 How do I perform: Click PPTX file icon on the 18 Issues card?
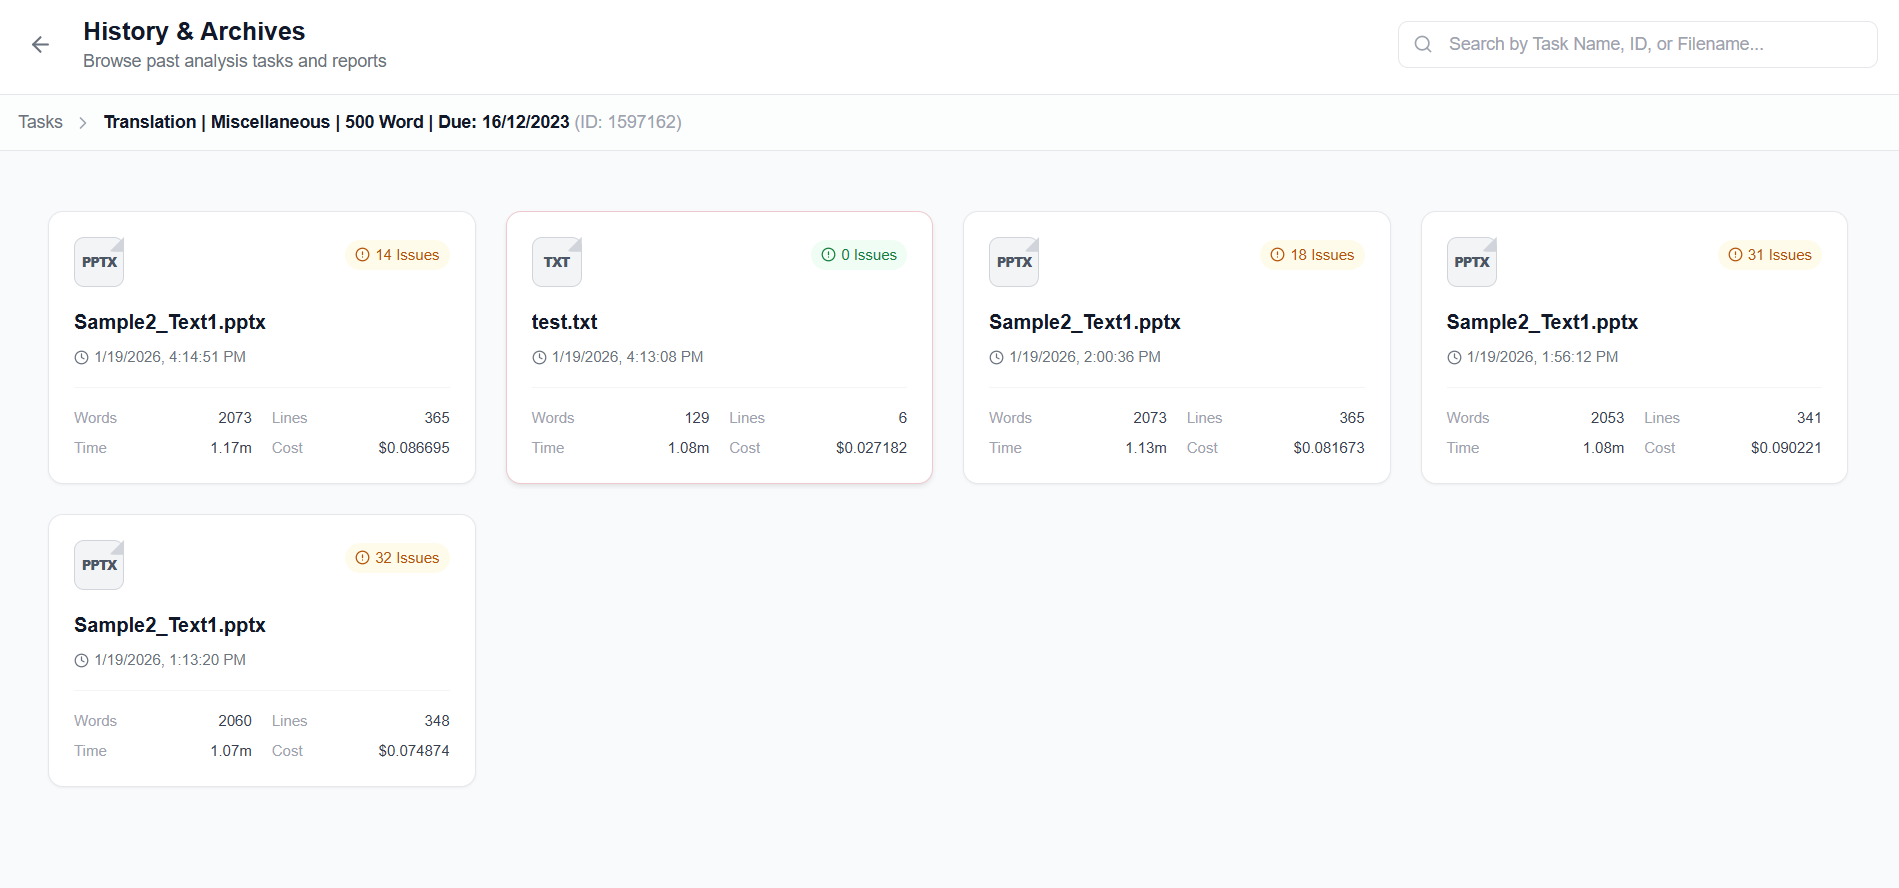(x=1014, y=262)
